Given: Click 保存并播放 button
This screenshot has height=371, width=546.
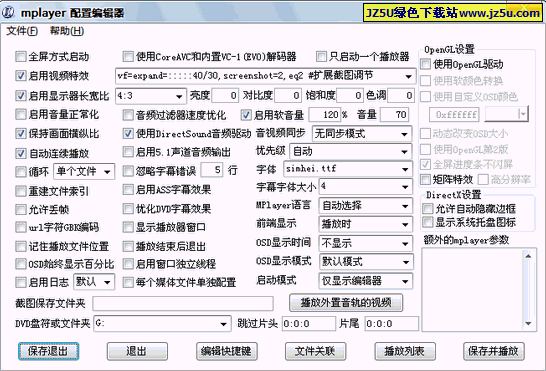Looking at the screenshot, I should 493,351.
